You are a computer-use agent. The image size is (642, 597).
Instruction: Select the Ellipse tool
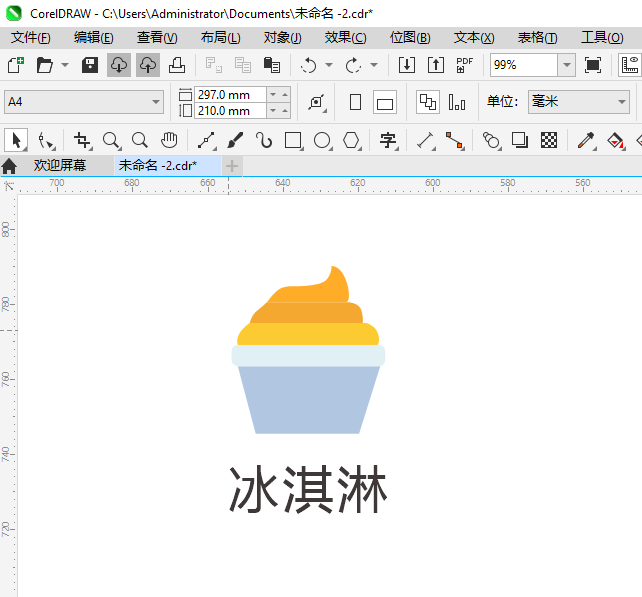(x=323, y=140)
